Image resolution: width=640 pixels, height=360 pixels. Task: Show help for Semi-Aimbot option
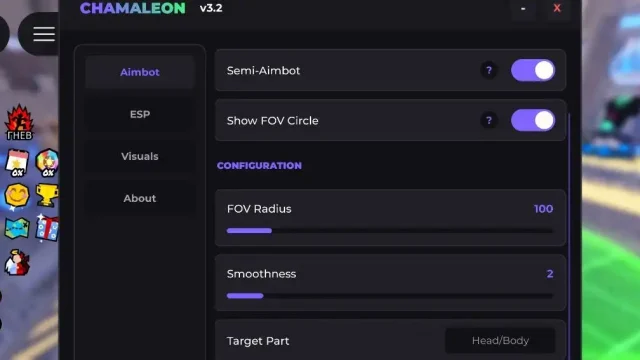[x=489, y=70]
